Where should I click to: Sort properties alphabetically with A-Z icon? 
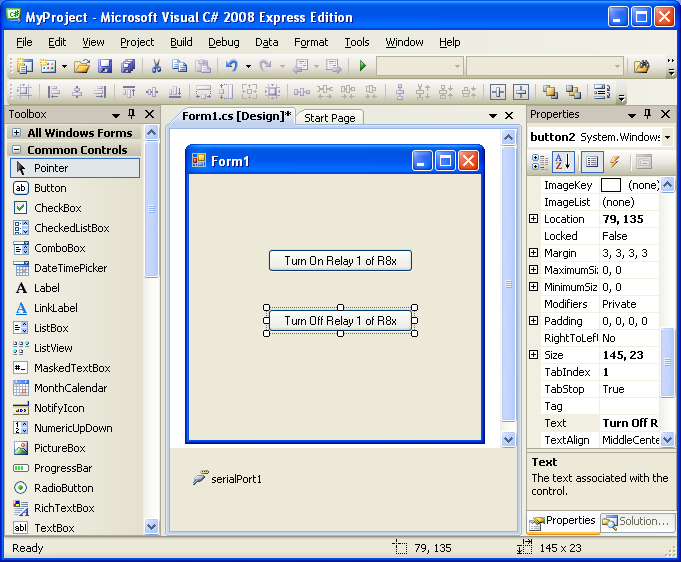pos(563,162)
